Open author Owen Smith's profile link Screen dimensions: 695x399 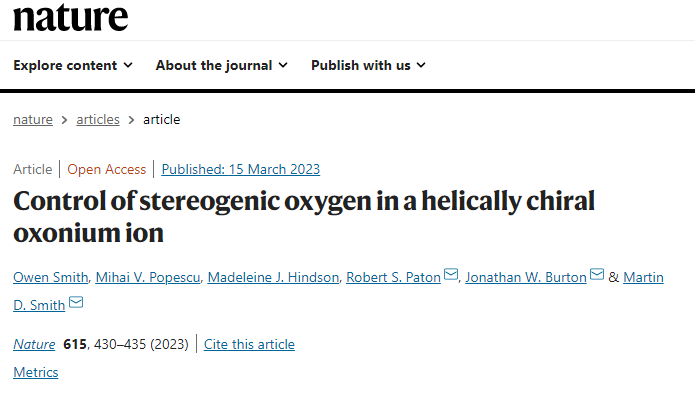click(51, 278)
